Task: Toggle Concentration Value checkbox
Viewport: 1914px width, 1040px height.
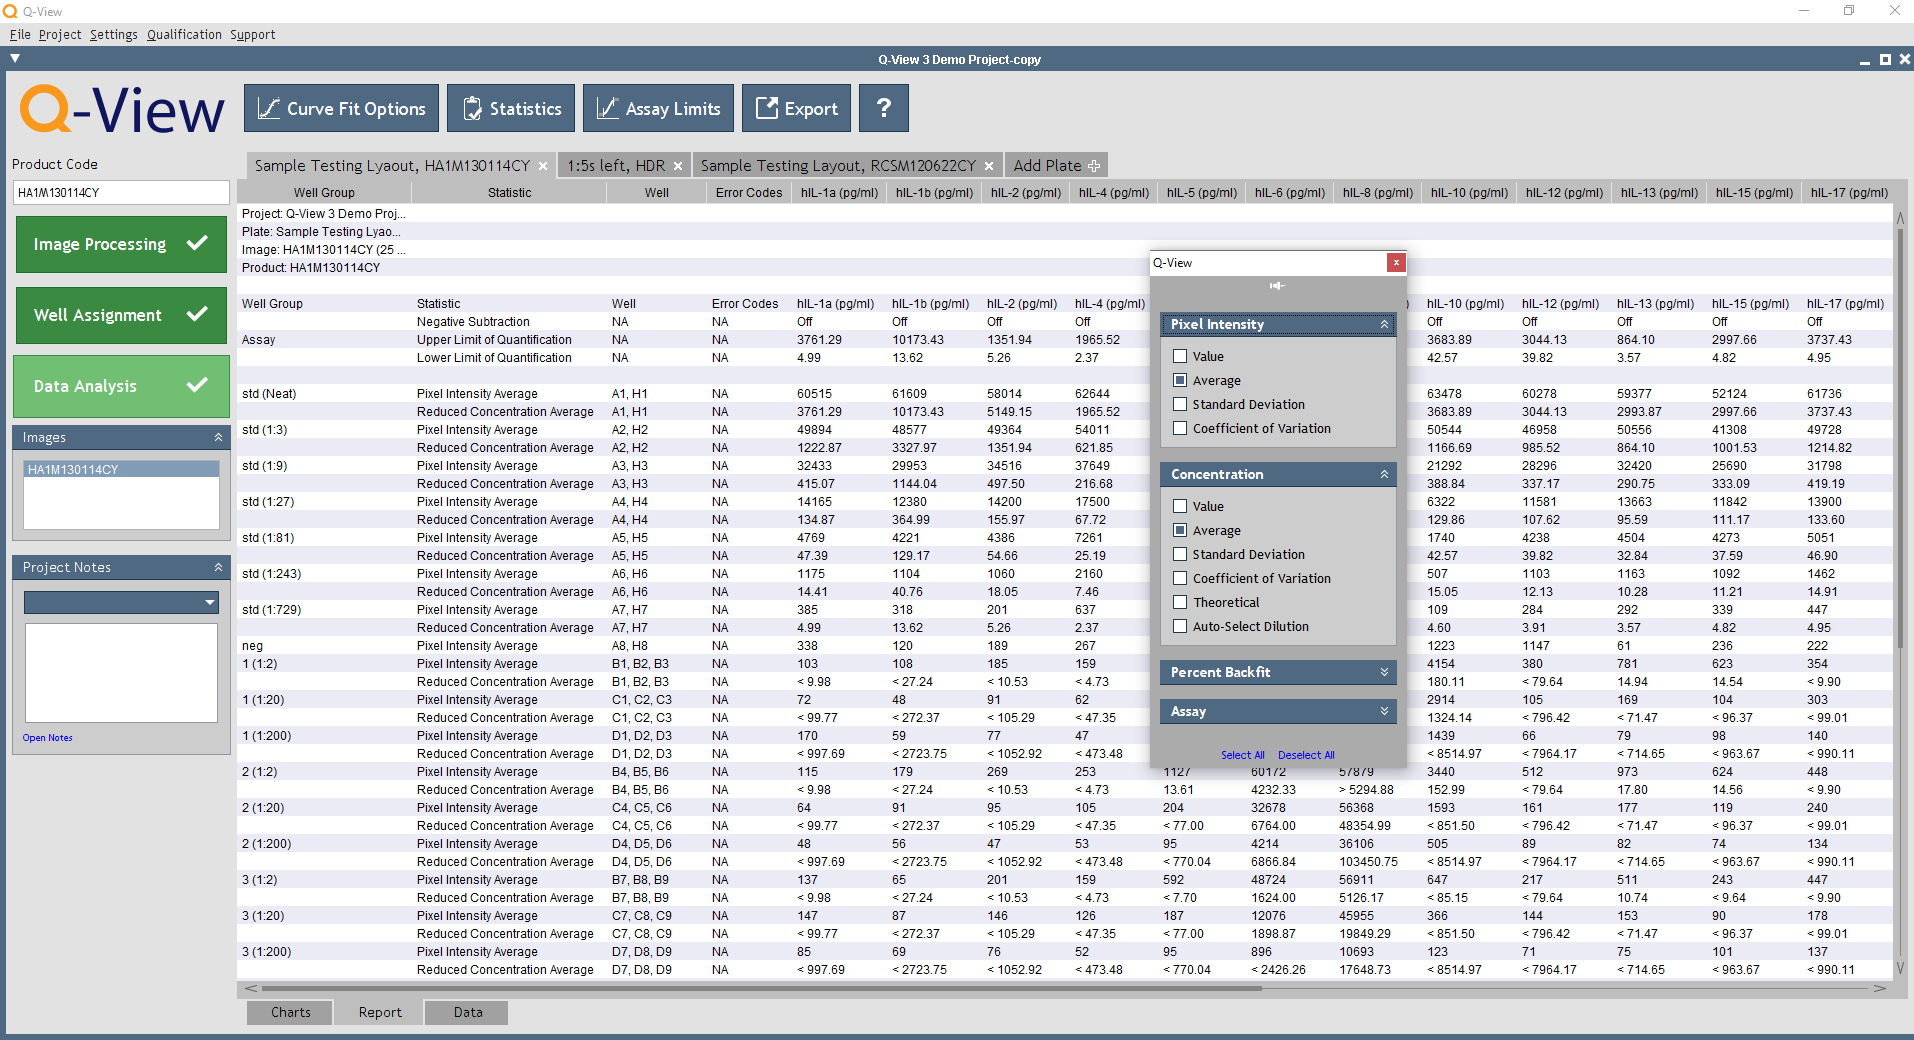Action: [x=1180, y=506]
